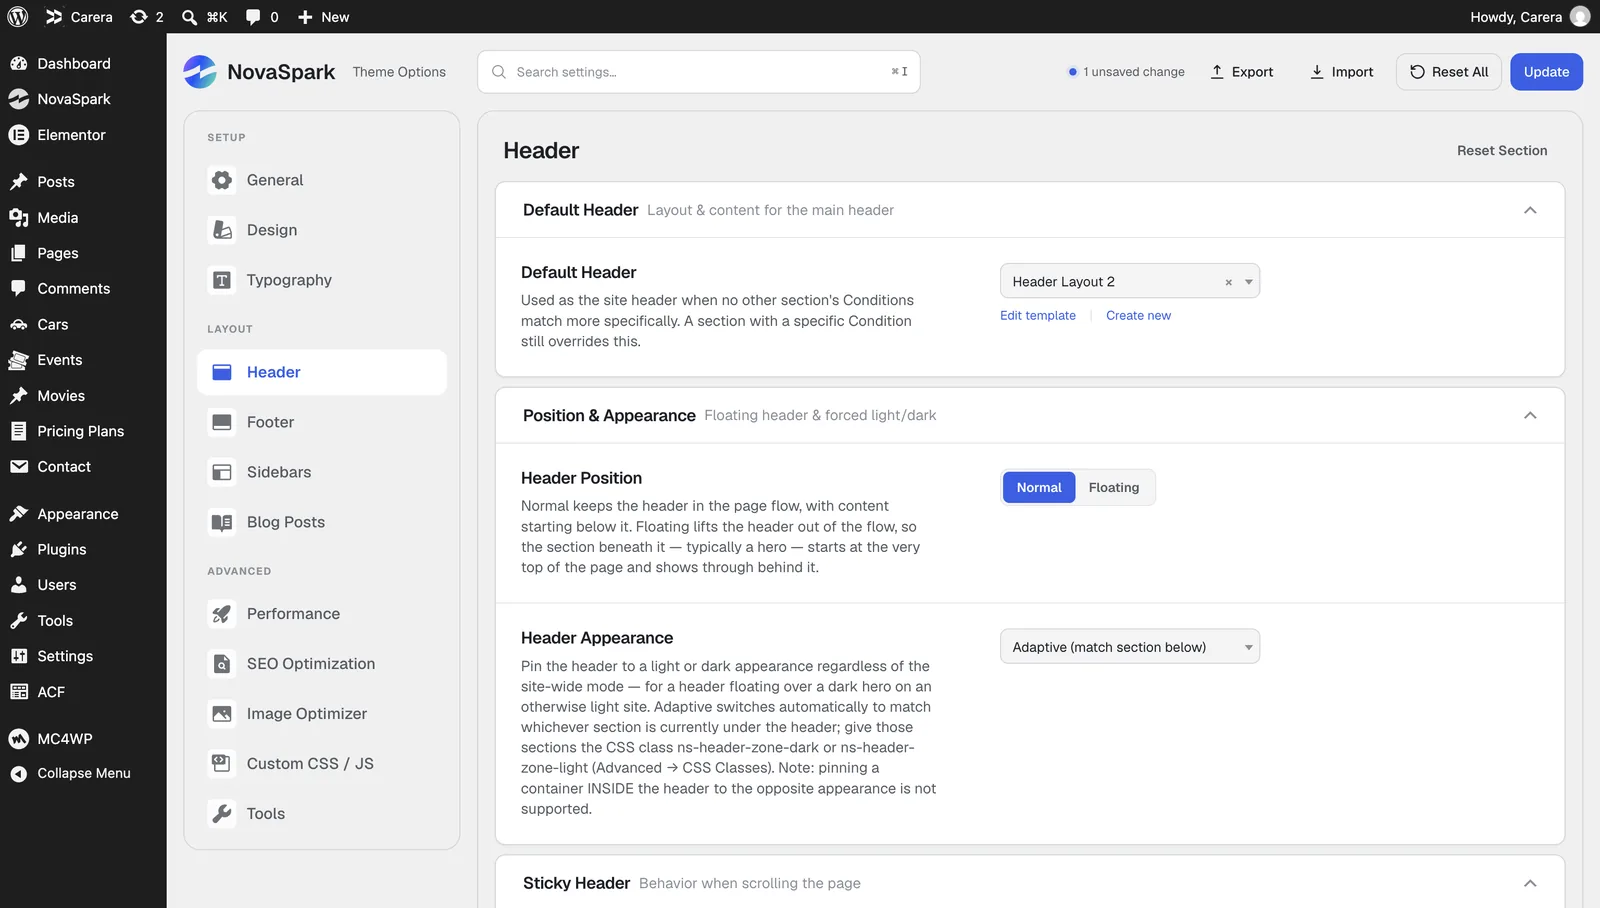Collapse the Sticky Header panel
This screenshot has width=1600, height=908.
point(1530,883)
